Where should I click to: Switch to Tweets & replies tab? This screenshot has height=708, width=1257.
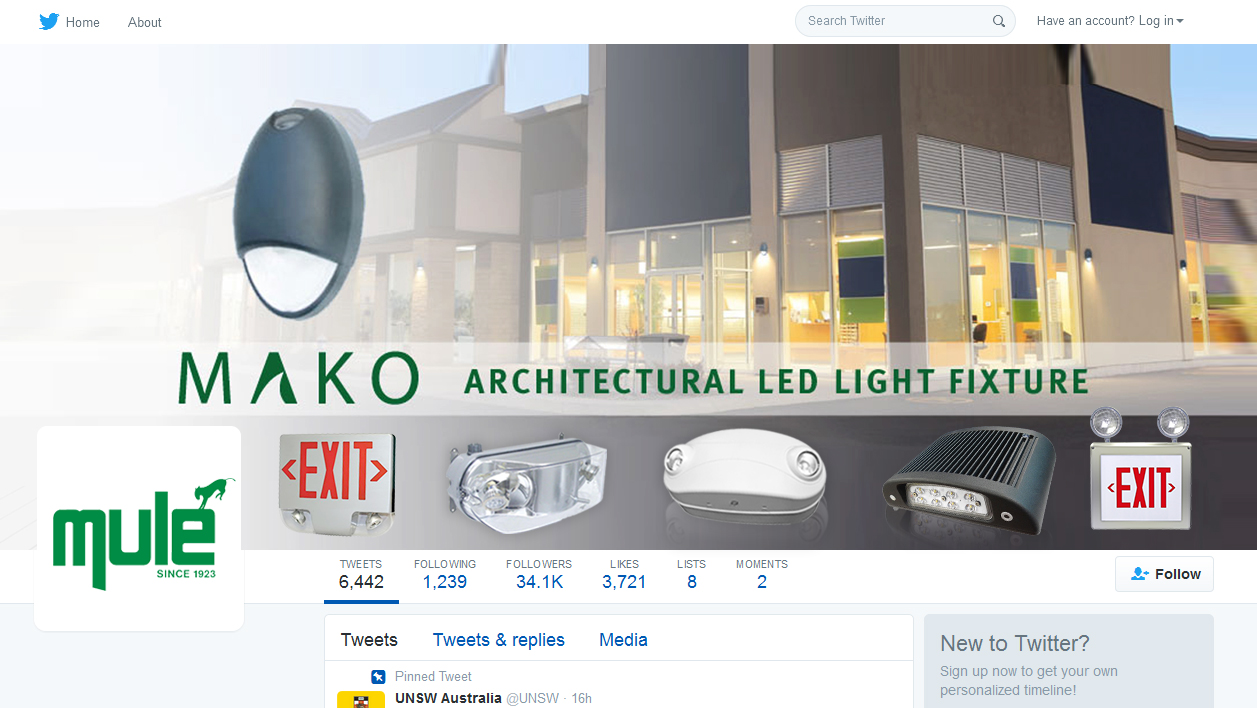[499, 640]
